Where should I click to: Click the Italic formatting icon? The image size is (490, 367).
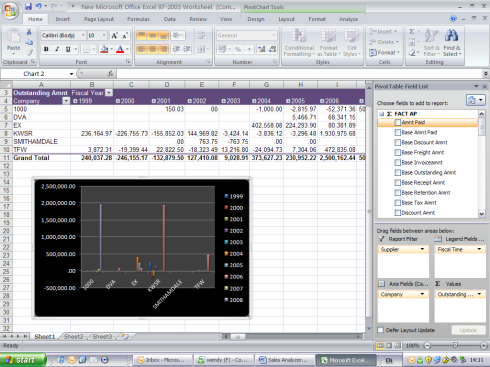click(x=57, y=49)
